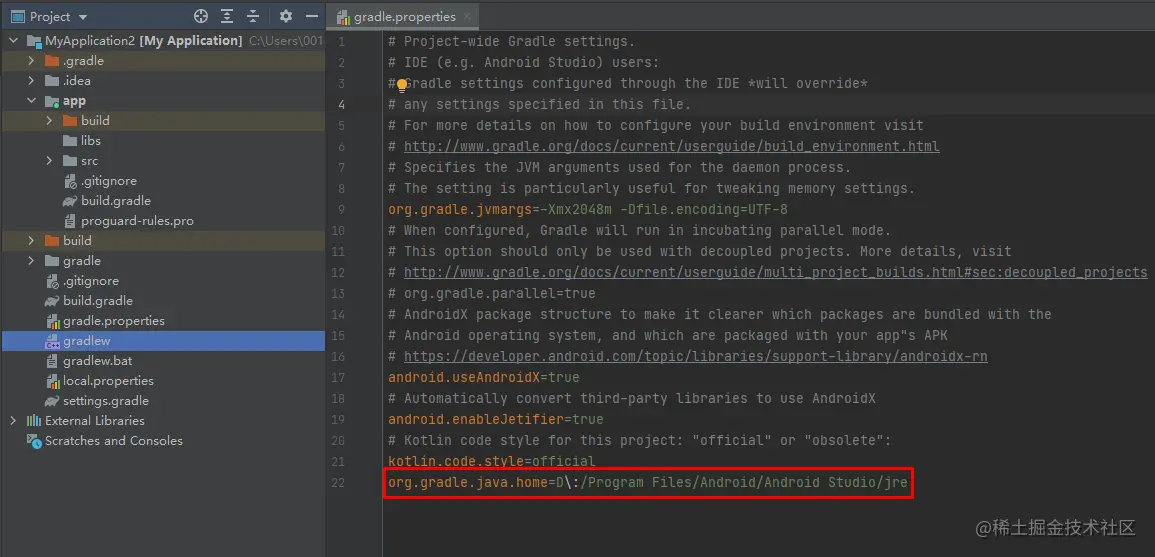This screenshot has width=1155, height=557.
Task: Open the build_environment.html documentation link
Action: [671, 146]
